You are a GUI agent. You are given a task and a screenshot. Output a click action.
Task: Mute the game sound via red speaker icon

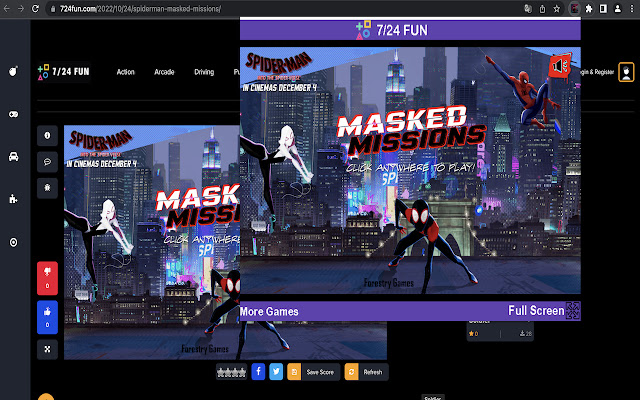tap(560, 65)
